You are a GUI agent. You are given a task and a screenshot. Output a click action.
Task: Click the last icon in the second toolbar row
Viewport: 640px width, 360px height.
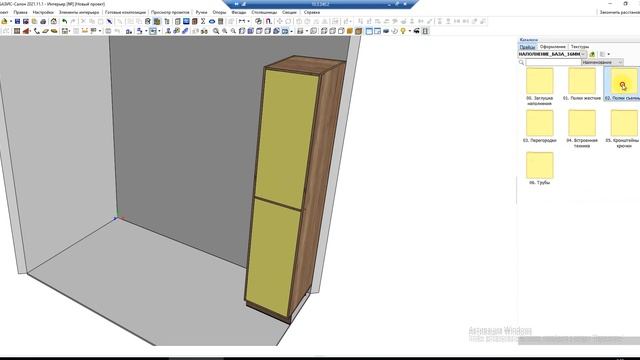(425, 31)
